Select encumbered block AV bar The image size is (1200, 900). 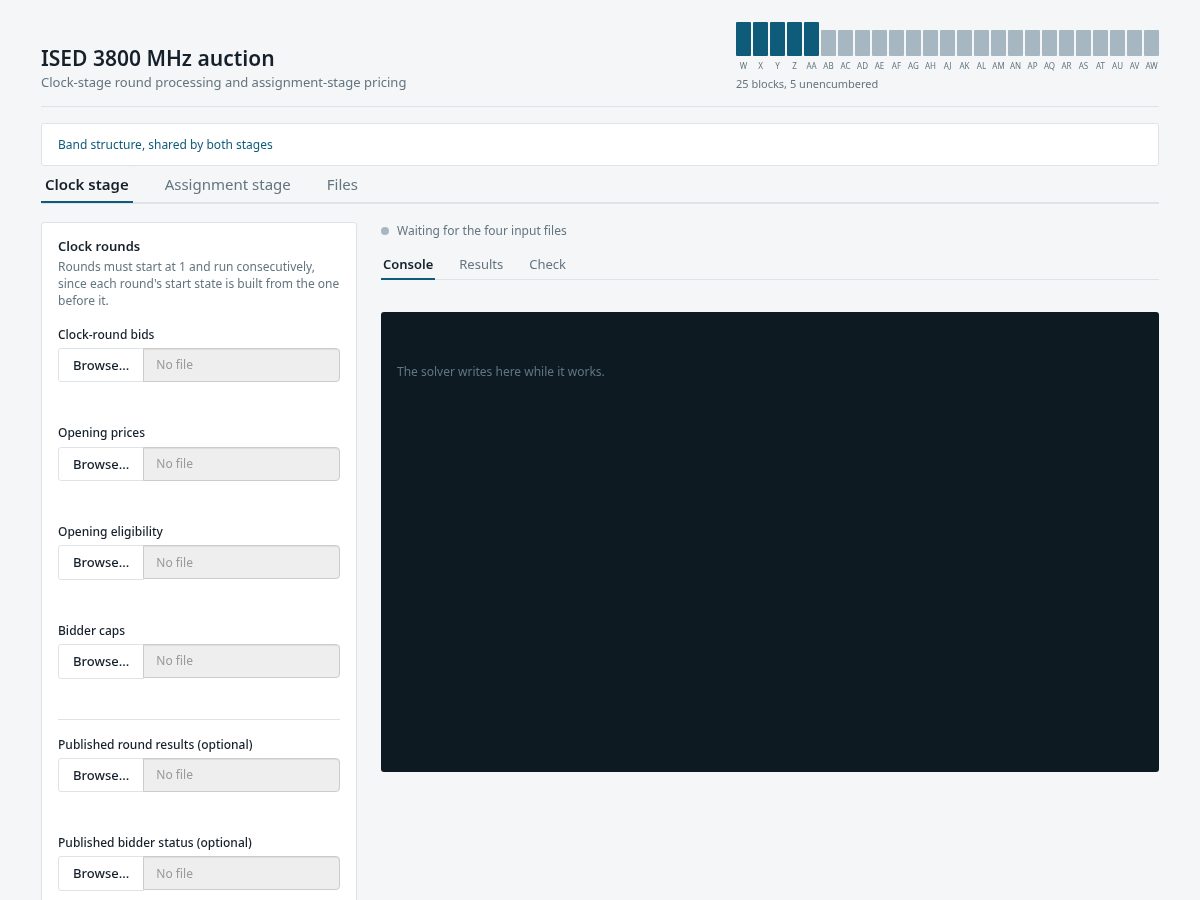tap(1134, 43)
